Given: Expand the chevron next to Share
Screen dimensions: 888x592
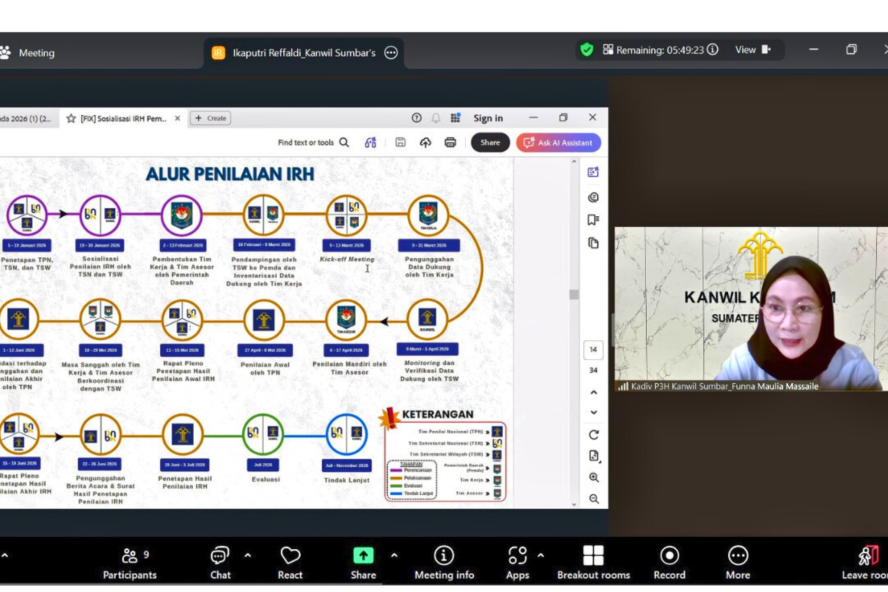Looking at the screenshot, I should pos(394,555).
